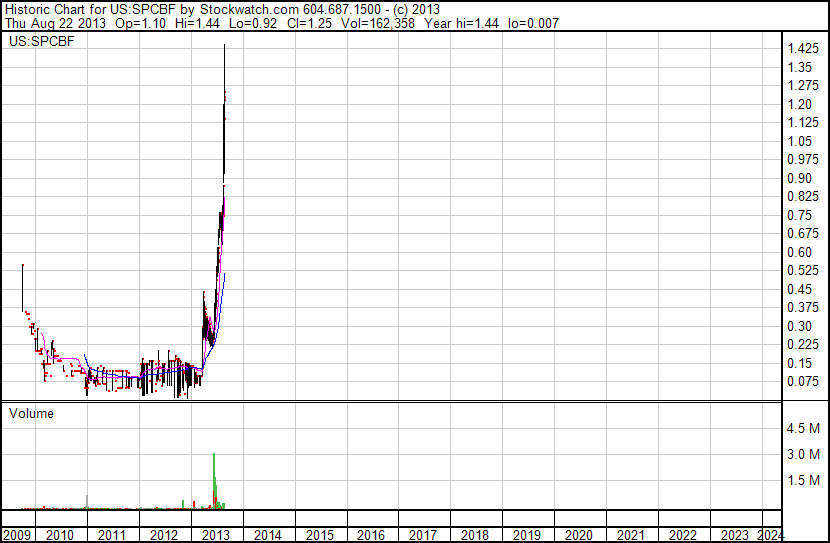Select the 2020 year marker
This screenshot has height=543, width=830.
(579, 535)
